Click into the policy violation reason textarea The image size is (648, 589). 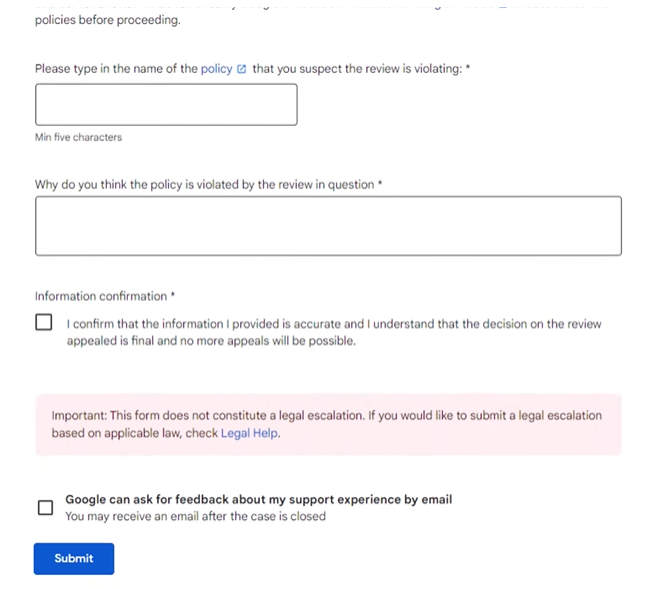coord(328,225)
